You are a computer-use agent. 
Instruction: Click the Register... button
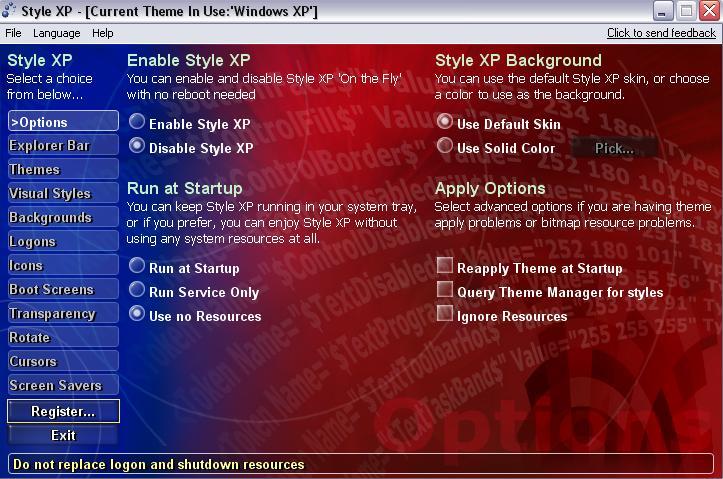coord(63,411)
